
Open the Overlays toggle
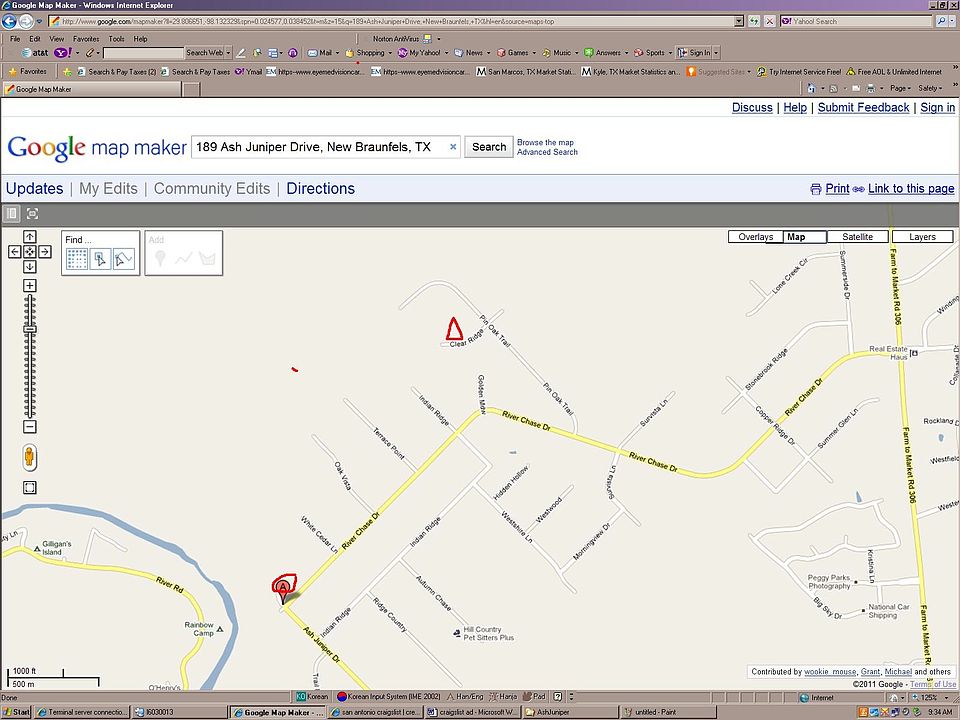pos(756,237)
